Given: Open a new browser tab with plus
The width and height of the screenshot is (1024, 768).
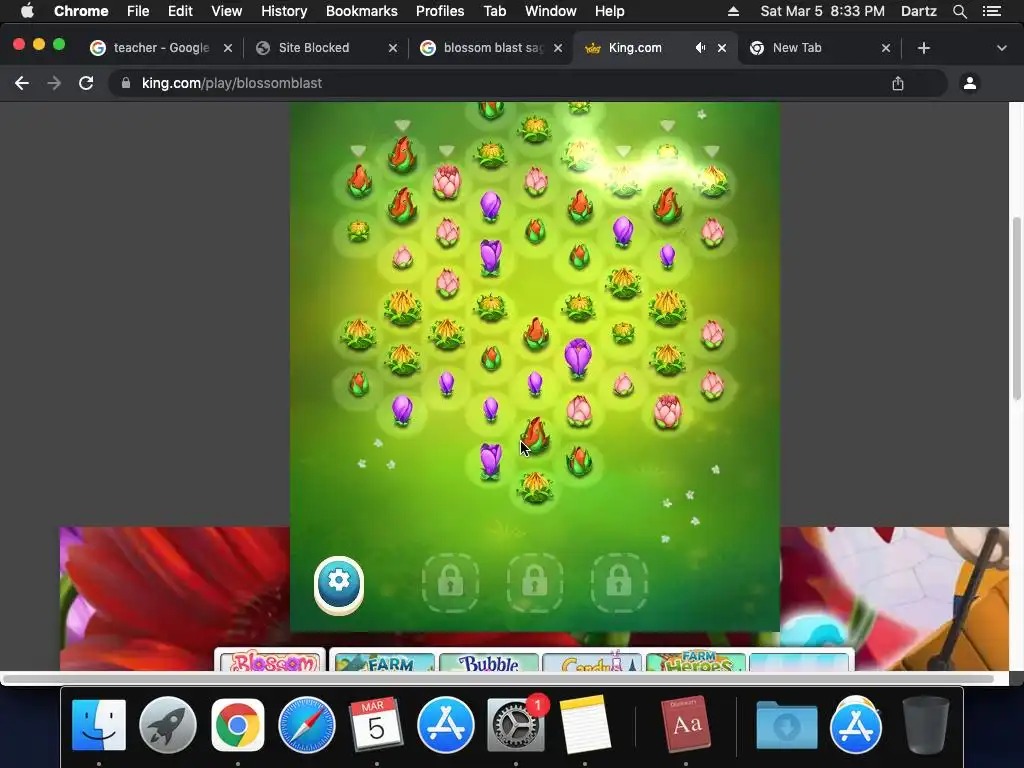Looking at the screenshot, I should (923, 48).
